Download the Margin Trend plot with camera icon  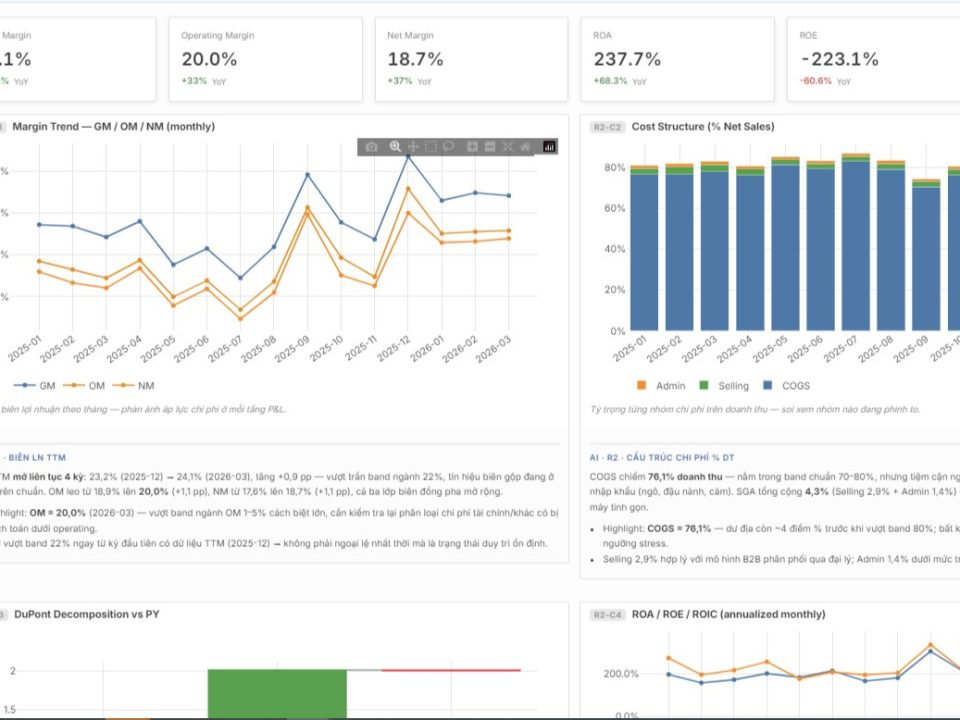(x=372, y=146)
